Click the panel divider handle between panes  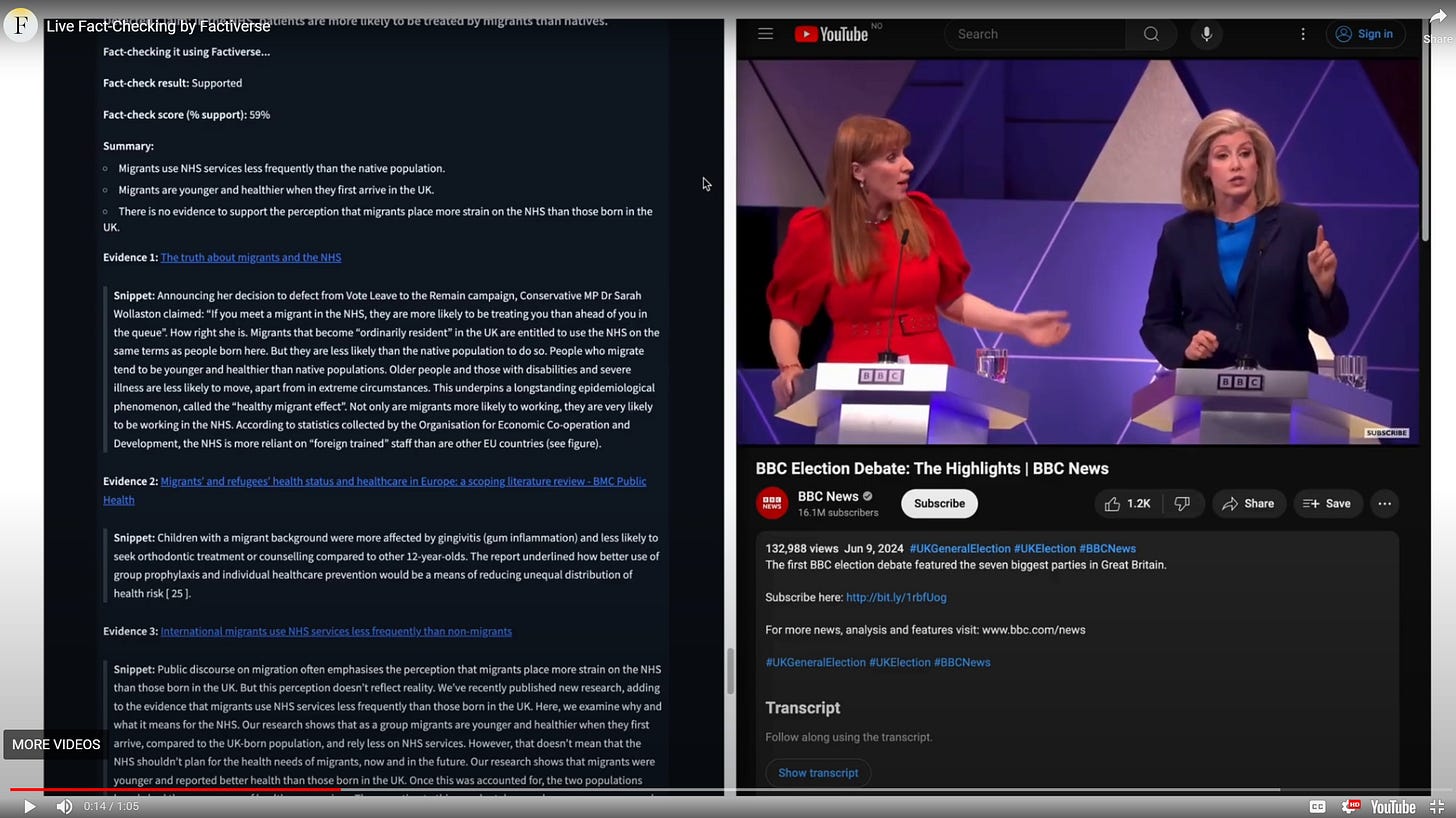(x=730, y=670)
